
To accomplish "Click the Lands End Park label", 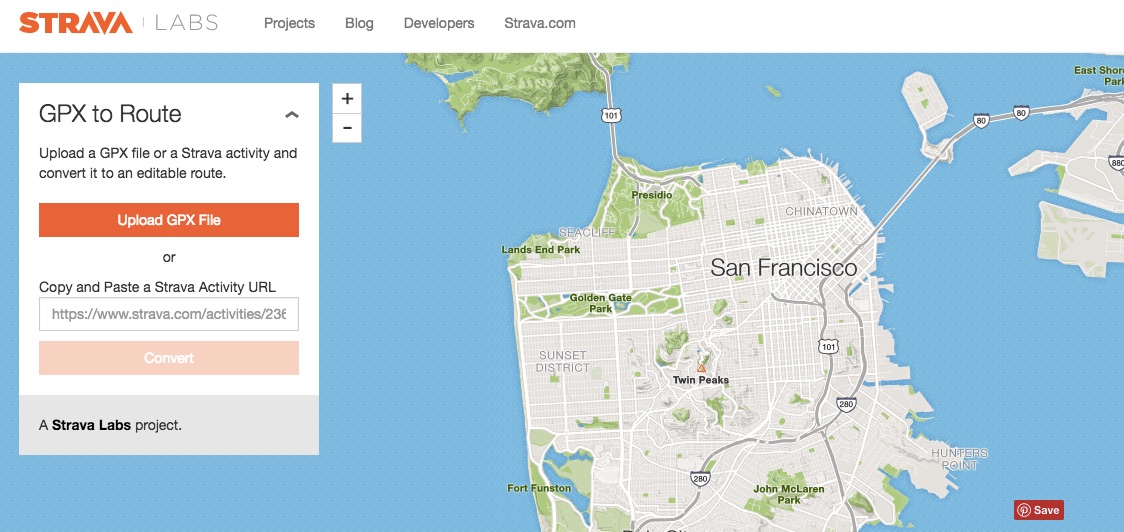I will click(x=540, y=250).
